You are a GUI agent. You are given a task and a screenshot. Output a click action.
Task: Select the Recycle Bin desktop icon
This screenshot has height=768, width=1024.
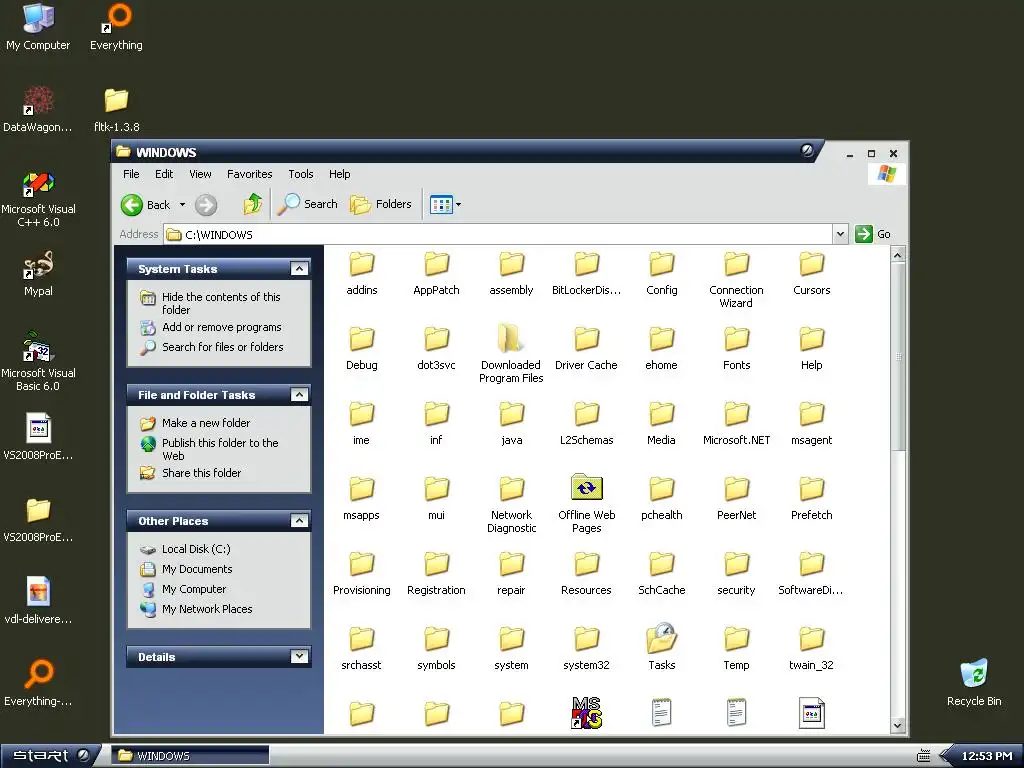(x=974, y=683)
